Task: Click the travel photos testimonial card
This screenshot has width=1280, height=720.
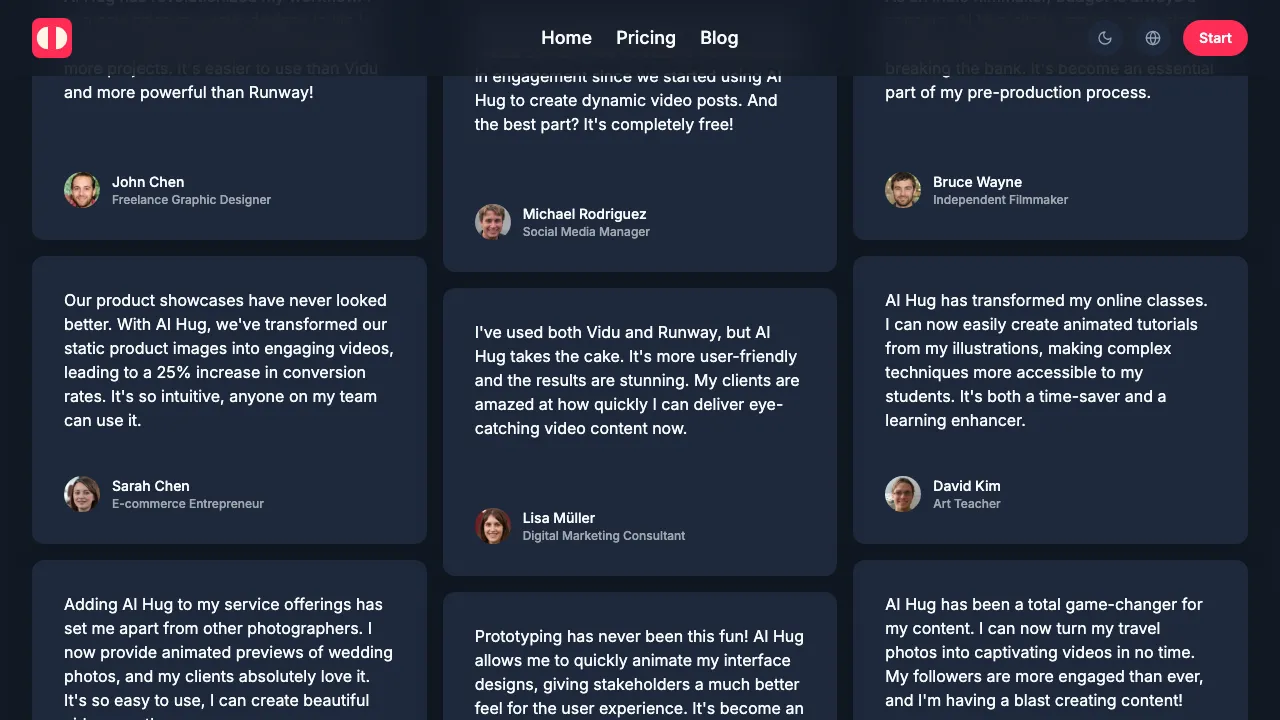Action: pyautogui.click(x=1047, y=652)
